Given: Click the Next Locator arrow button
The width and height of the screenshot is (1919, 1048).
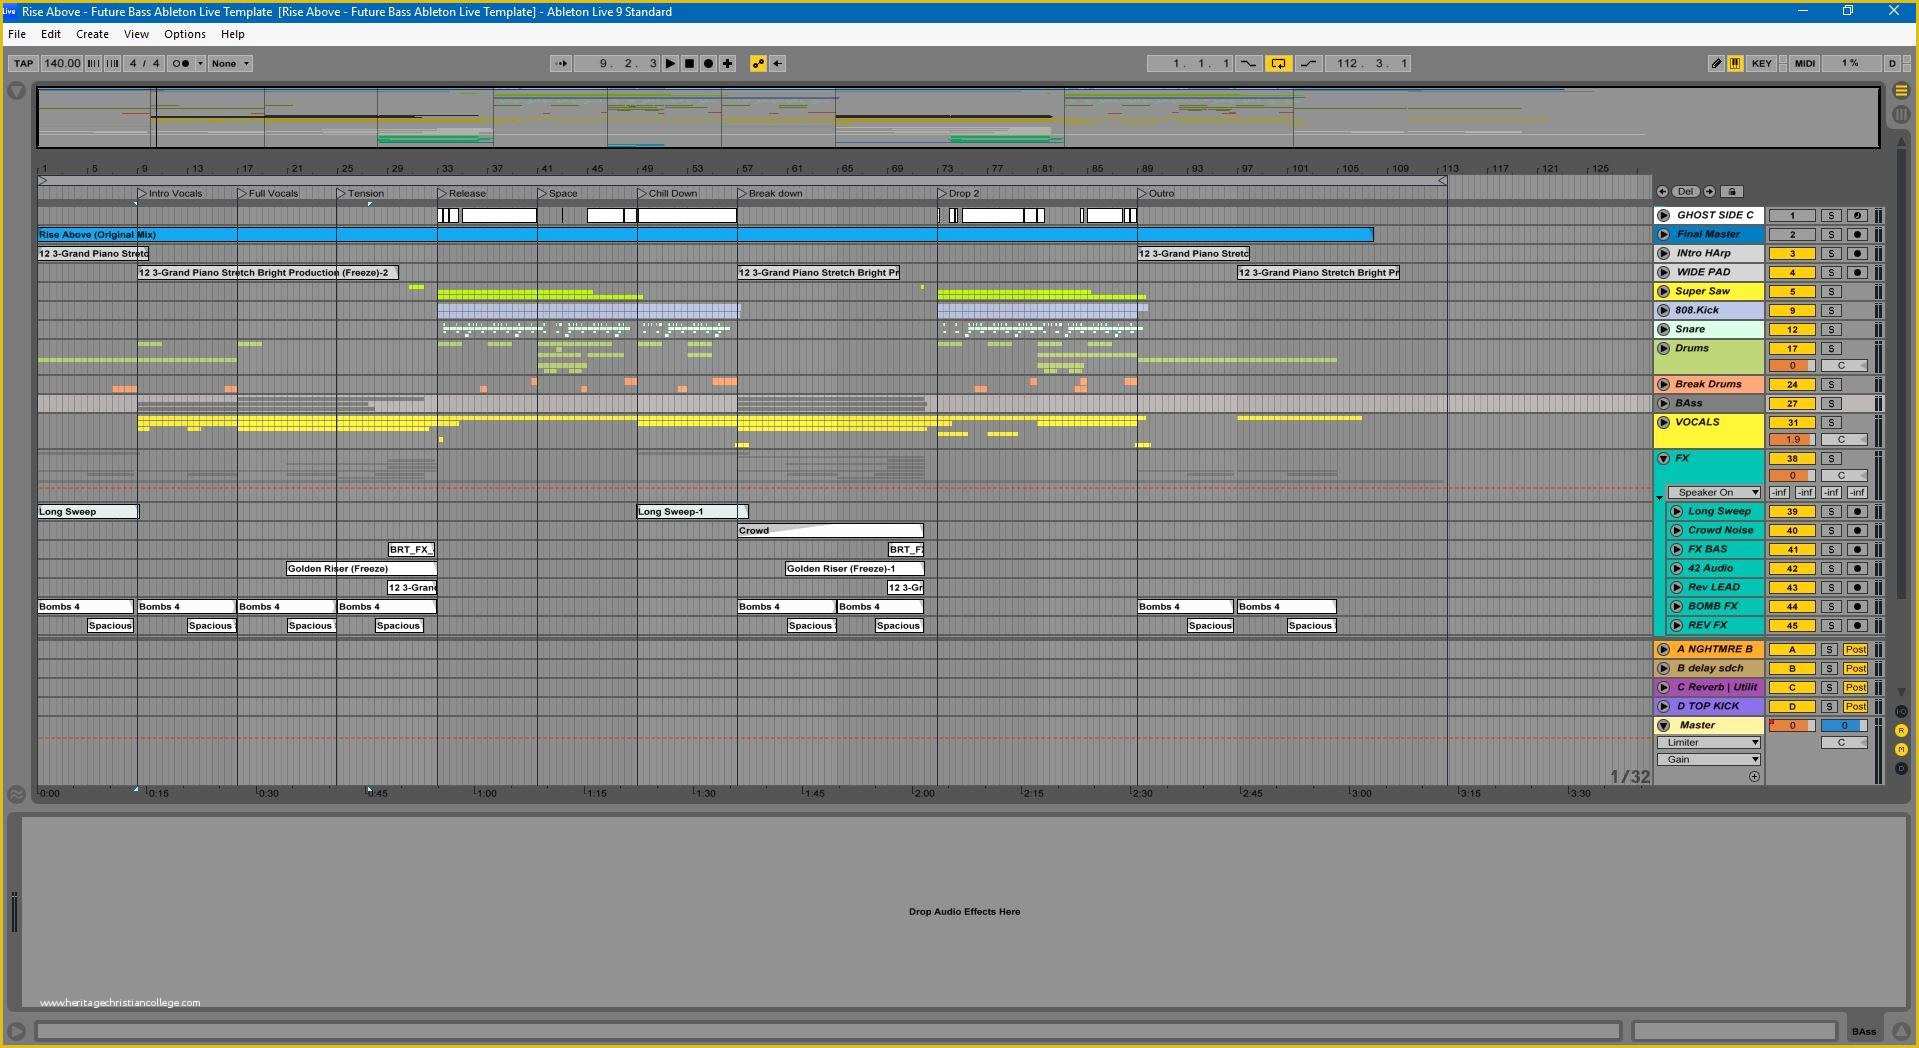Looking at the screenshot, I should (x=1710, y=191).
